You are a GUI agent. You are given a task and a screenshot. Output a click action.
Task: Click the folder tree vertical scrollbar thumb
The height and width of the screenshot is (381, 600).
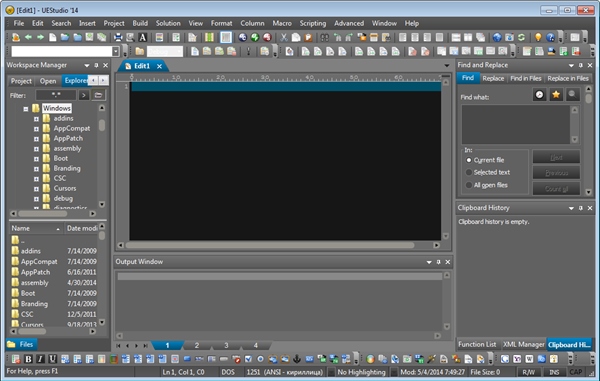(102, 125)
